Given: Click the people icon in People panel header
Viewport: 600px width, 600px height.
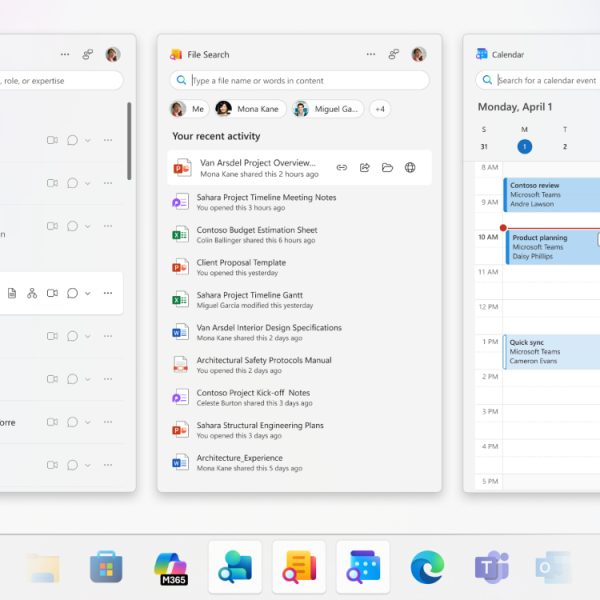Looking at the screenshot, I should pos(88,54).
